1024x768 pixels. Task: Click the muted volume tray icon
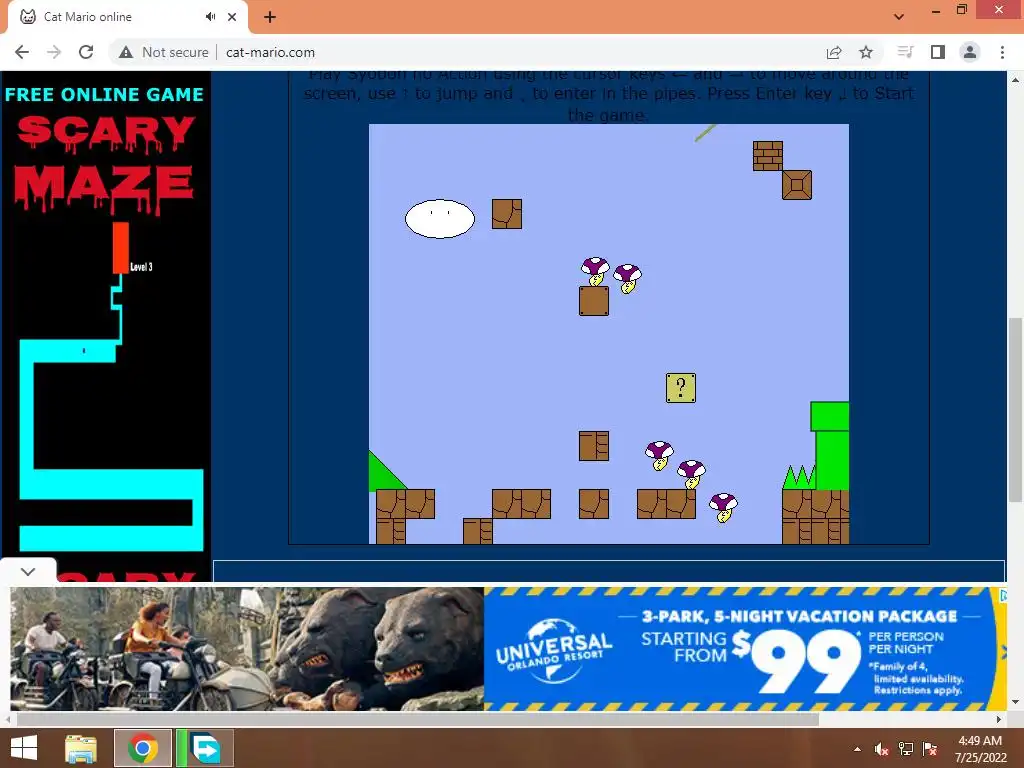(882, 749)
